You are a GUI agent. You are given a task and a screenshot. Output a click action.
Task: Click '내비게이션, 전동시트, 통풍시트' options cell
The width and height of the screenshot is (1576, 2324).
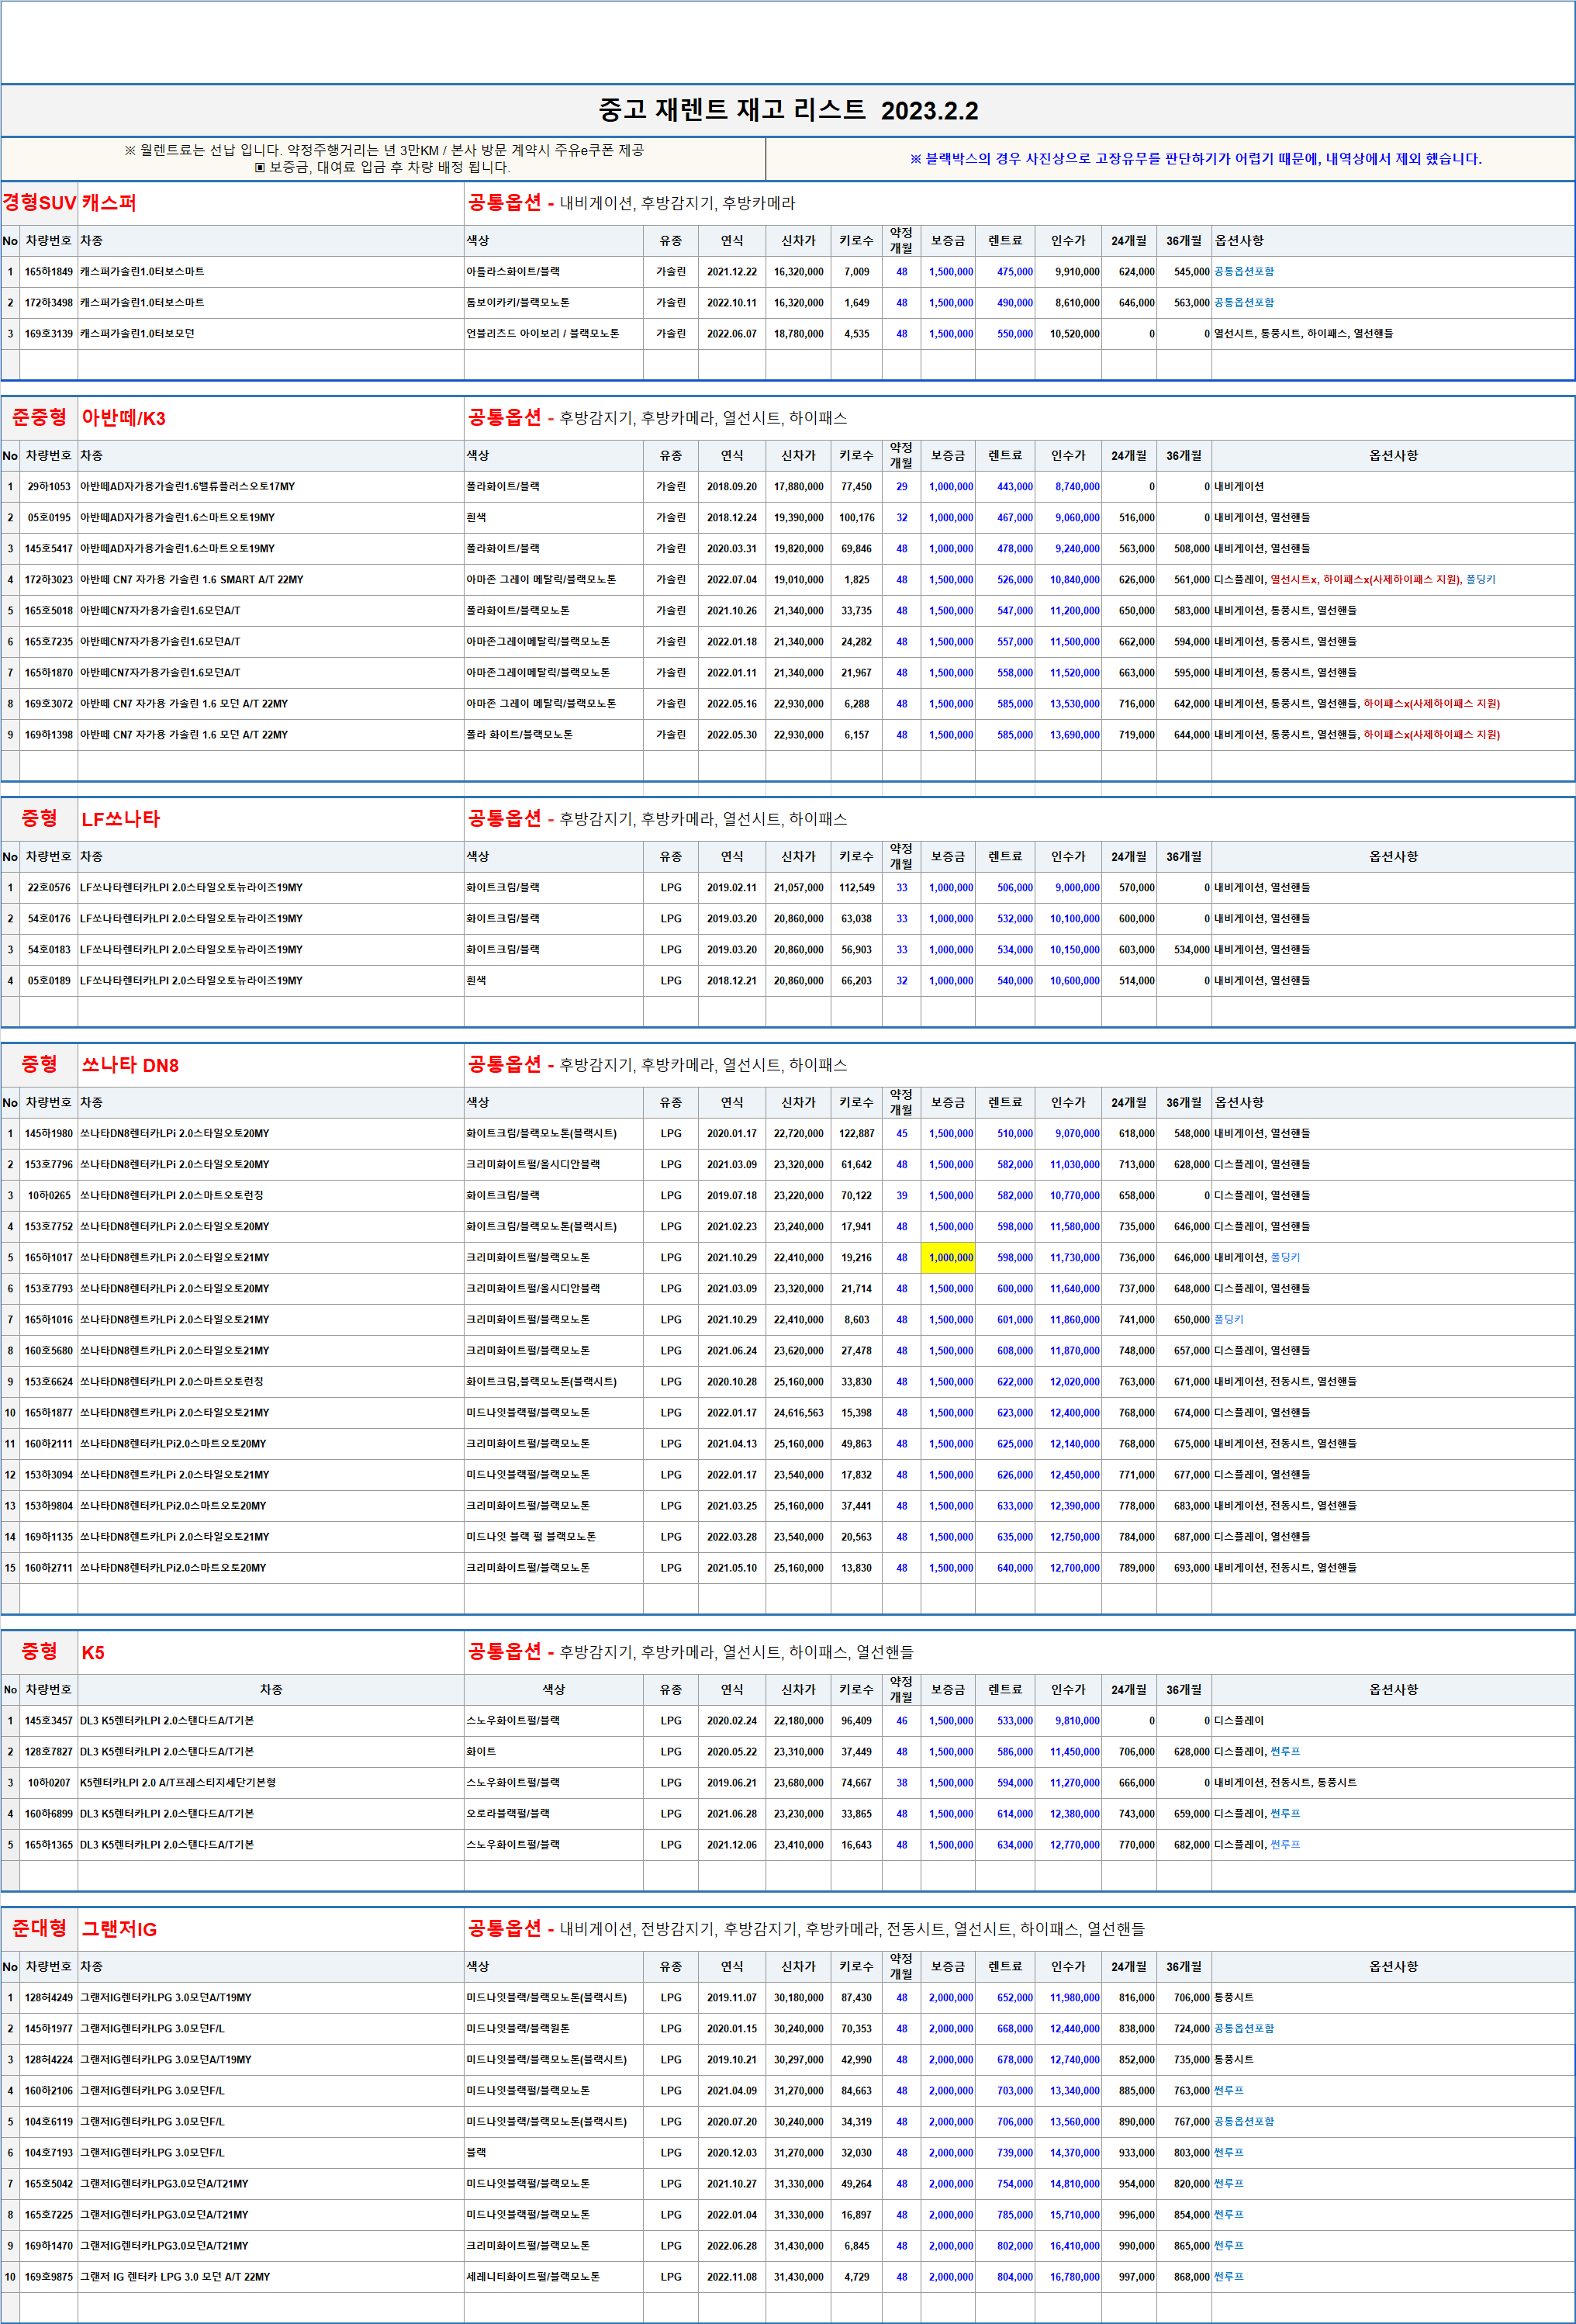point(1393,1783)
